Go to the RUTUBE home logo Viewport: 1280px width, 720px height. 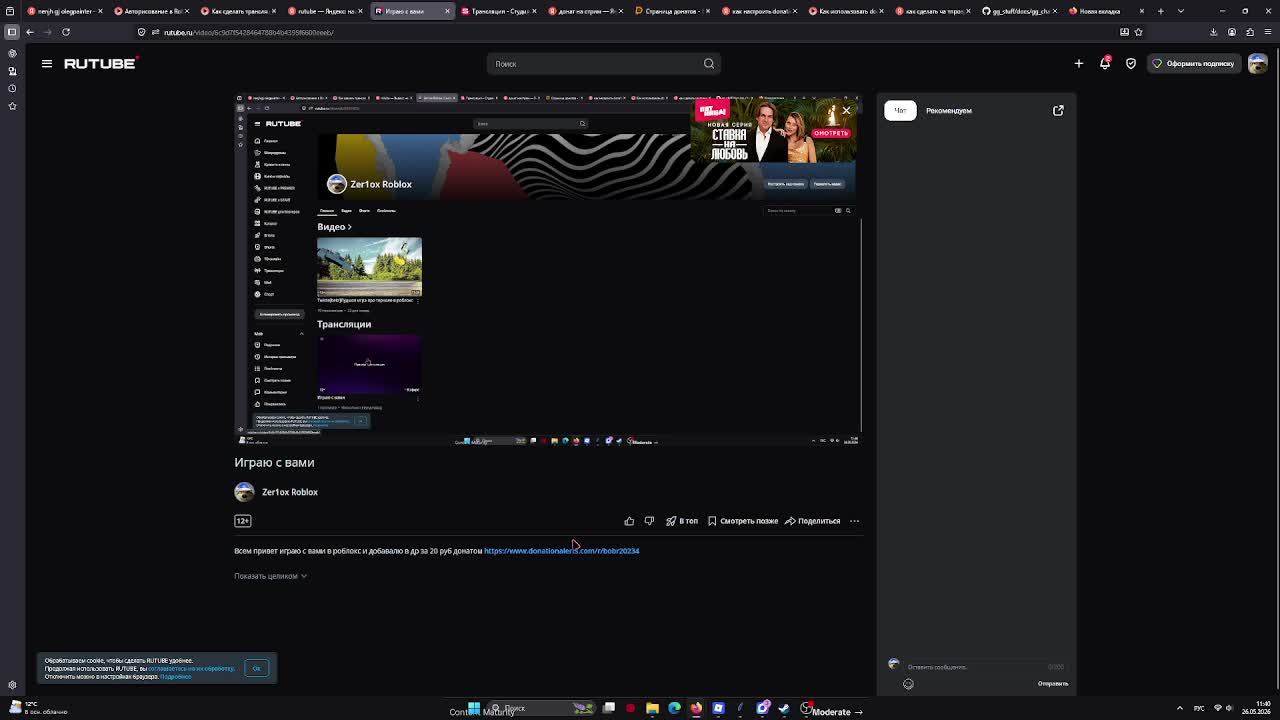click(x=100, y=64)
